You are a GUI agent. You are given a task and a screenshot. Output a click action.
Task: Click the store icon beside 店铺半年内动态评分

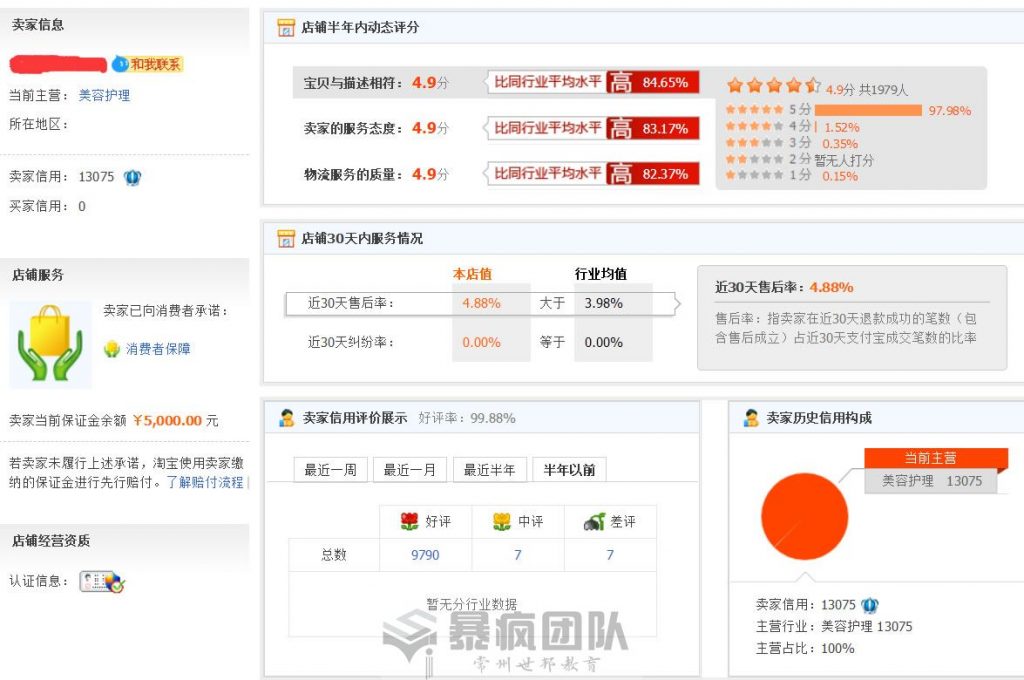click(286, 27)
